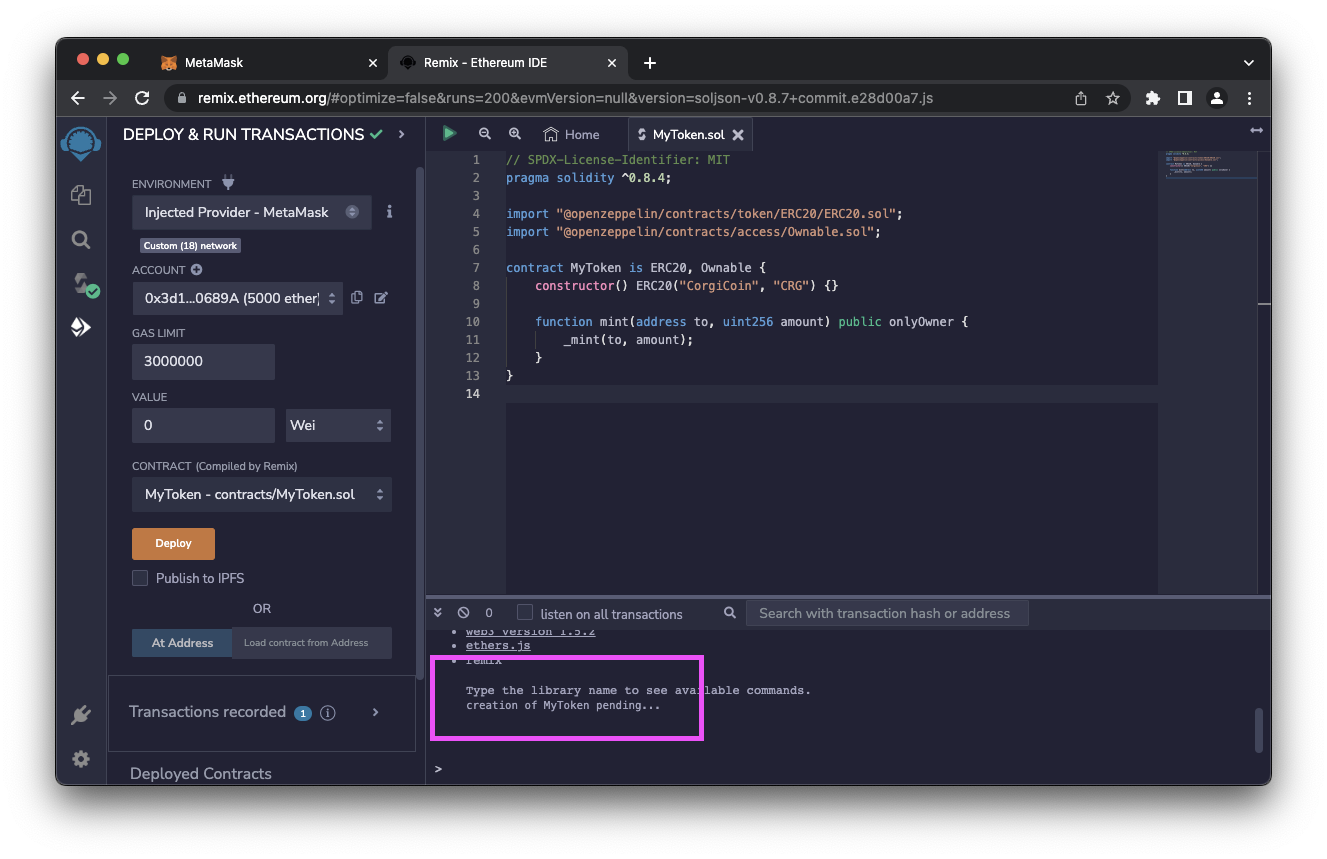Go back in browser history
Viewport: 1327px width, 859px height.
click(78, 98)
